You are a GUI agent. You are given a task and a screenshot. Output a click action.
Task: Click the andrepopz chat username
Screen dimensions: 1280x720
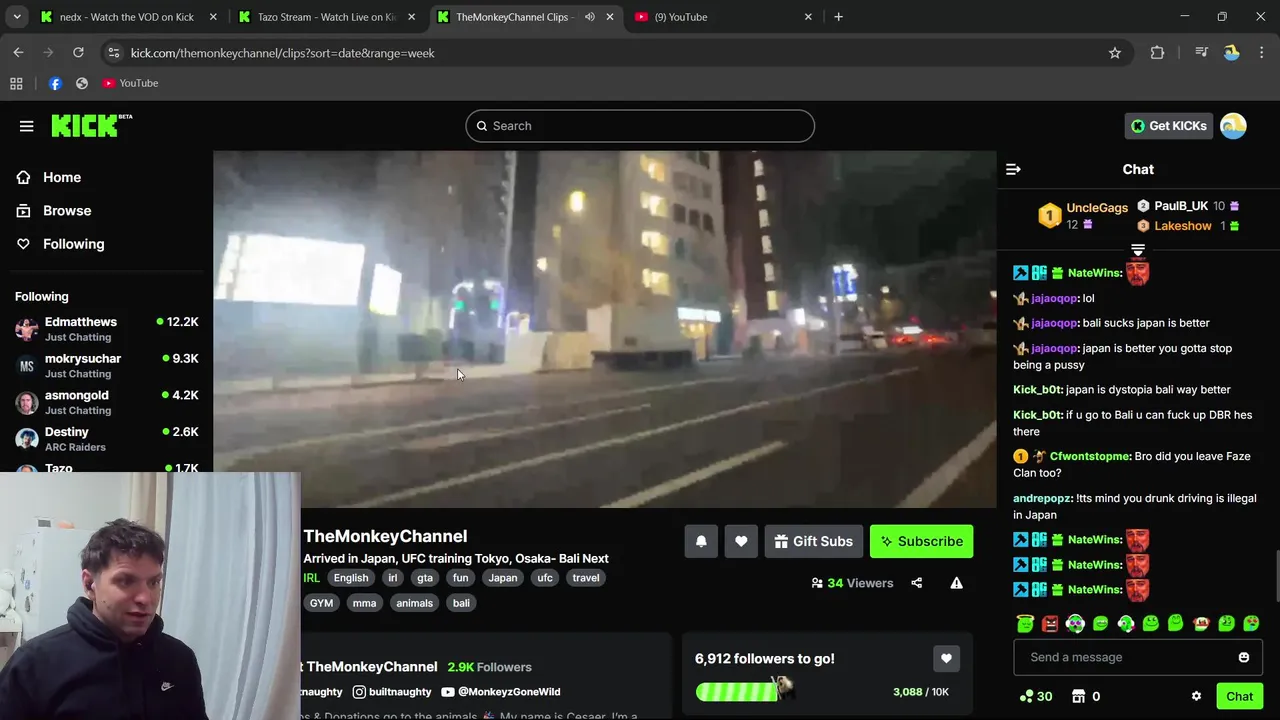click(1042, 498)
